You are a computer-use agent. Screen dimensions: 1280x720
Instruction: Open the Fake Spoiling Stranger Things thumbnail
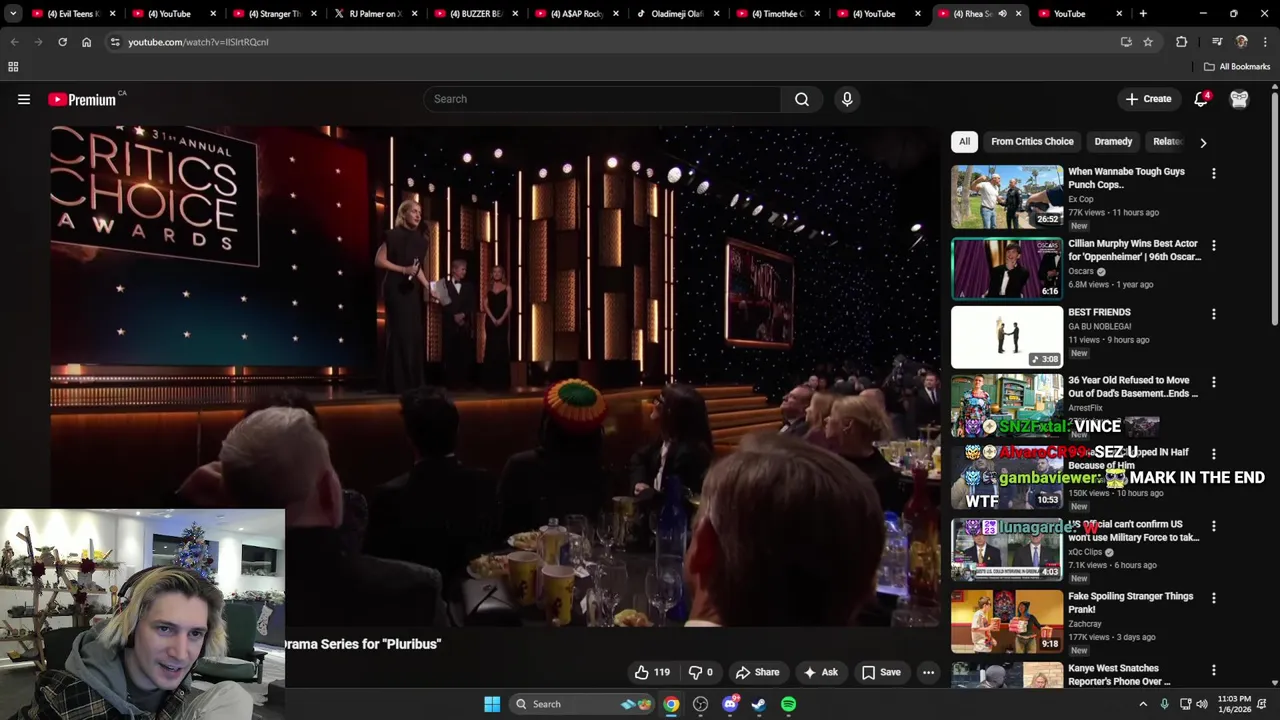click(x=1007, y=621)
